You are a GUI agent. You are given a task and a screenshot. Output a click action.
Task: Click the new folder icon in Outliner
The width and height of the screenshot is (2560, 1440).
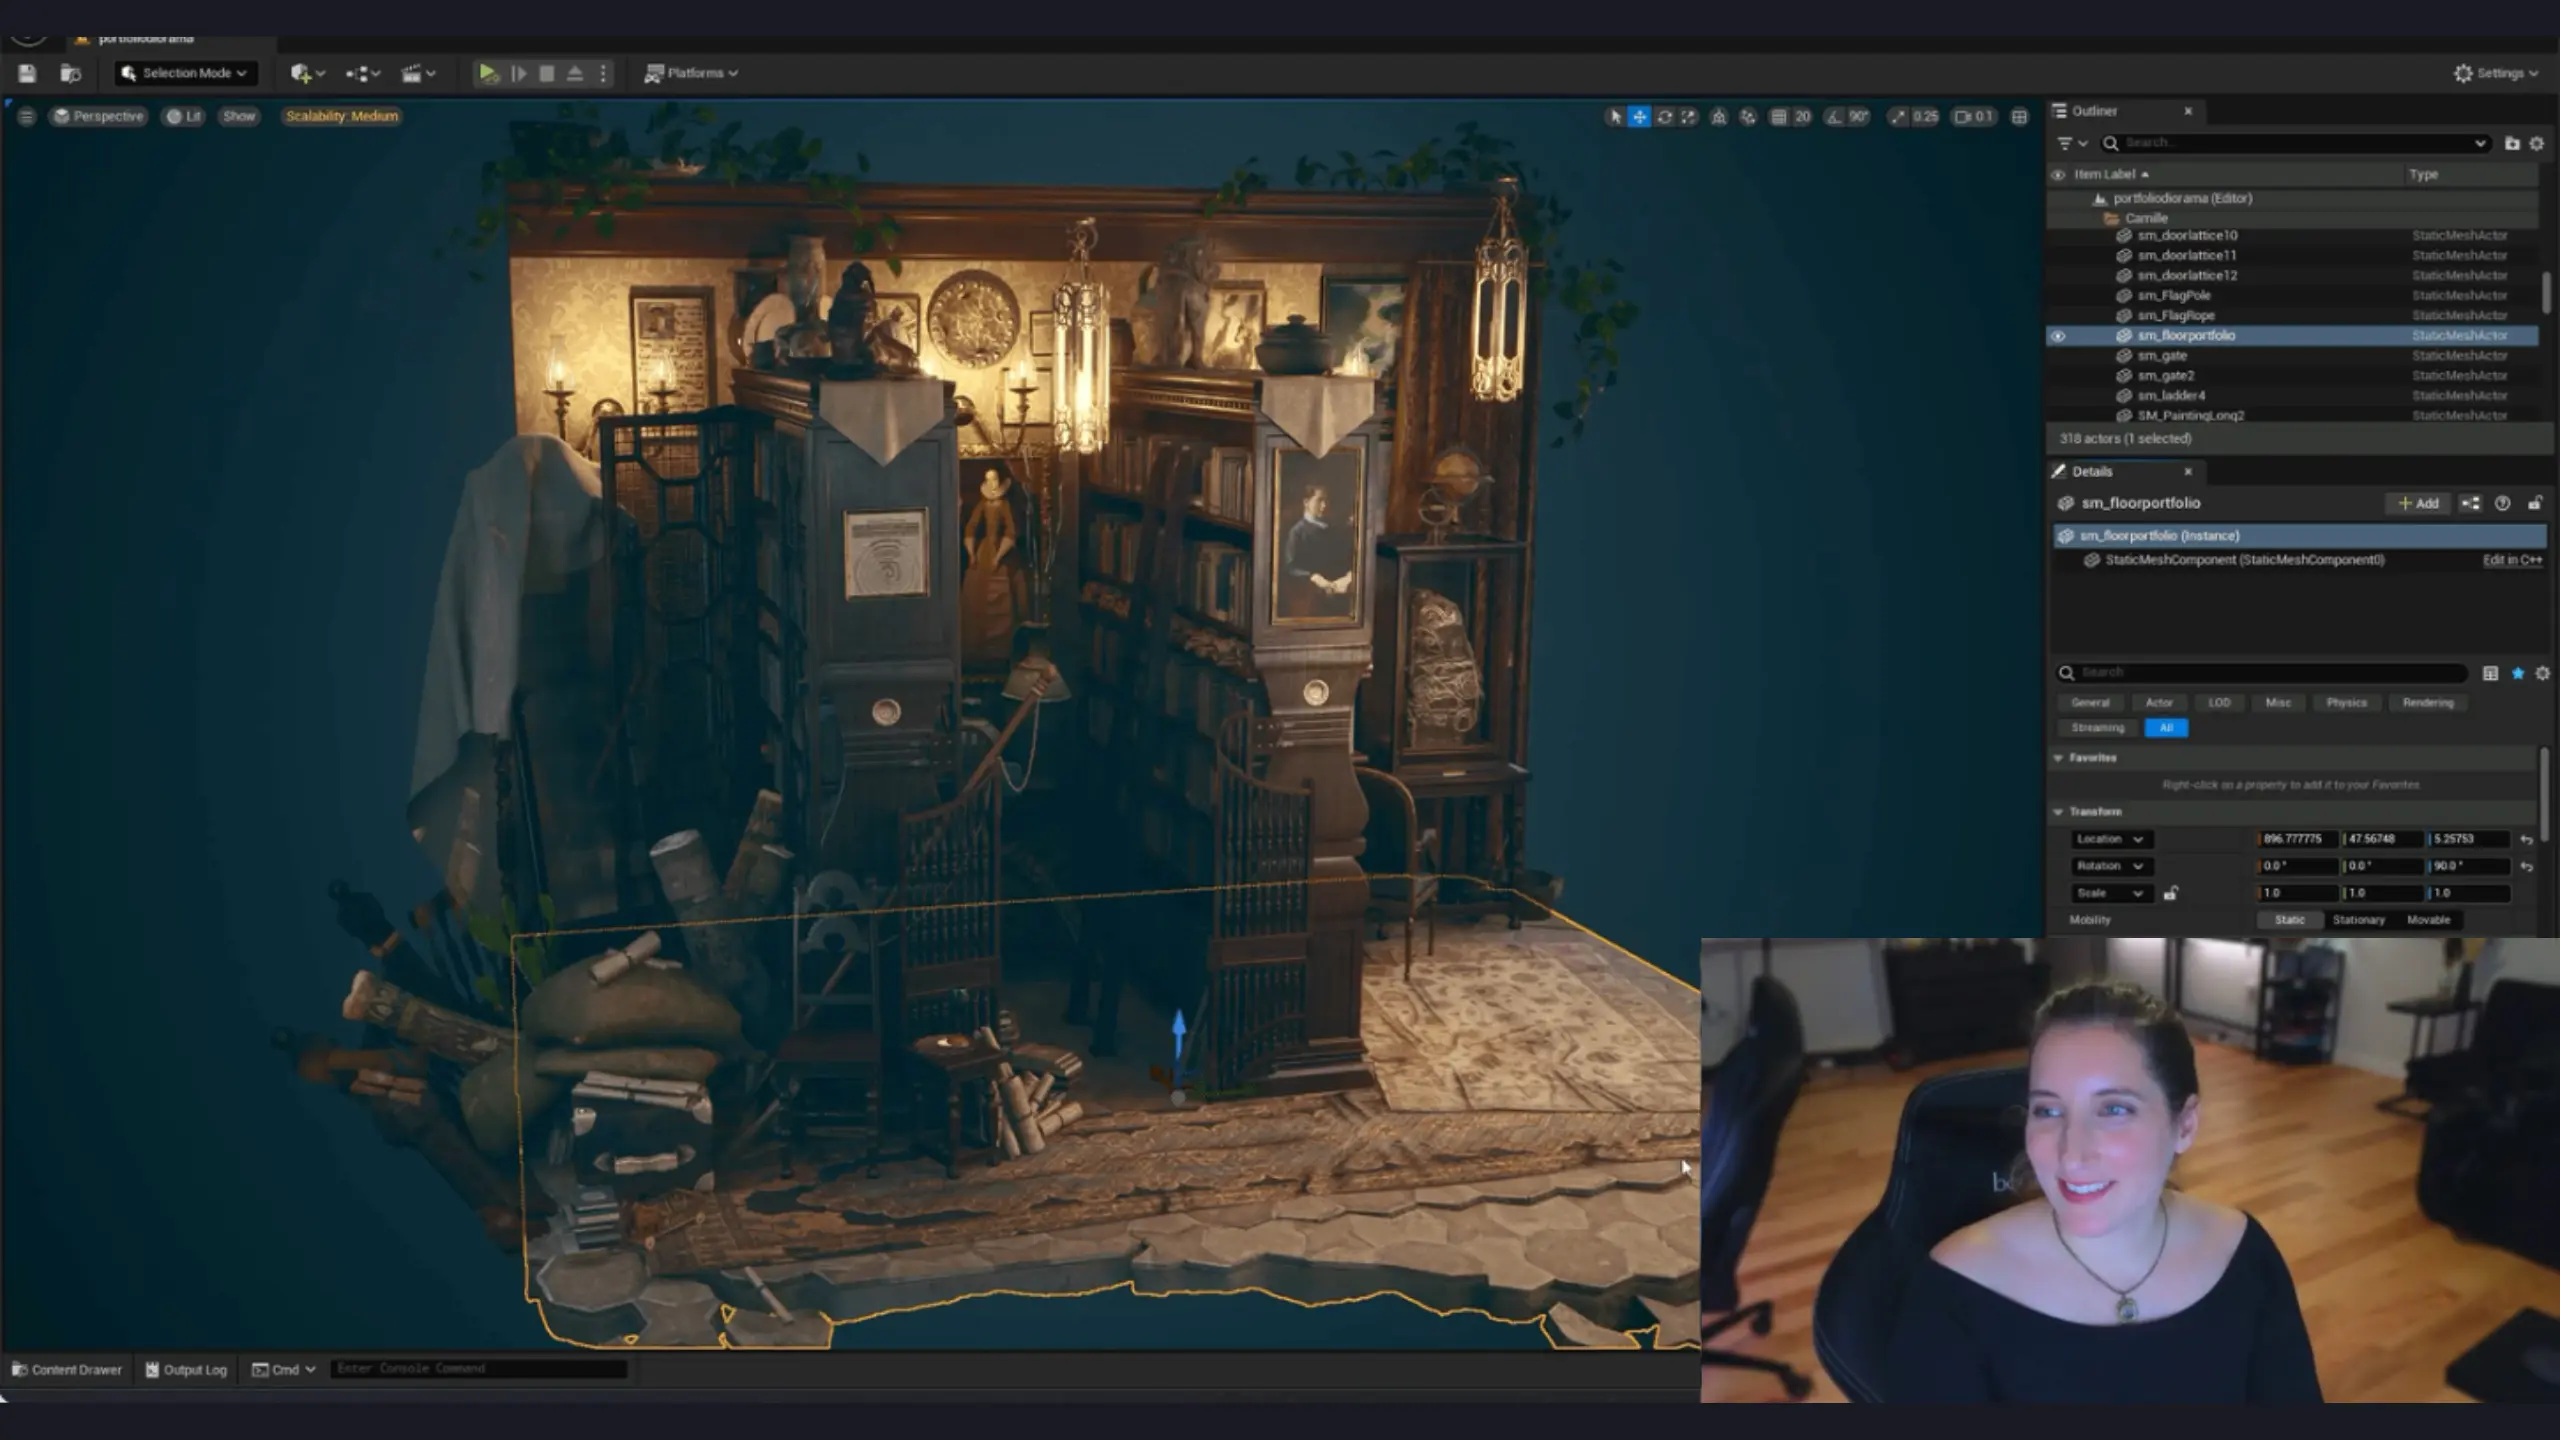(2511, 144)
